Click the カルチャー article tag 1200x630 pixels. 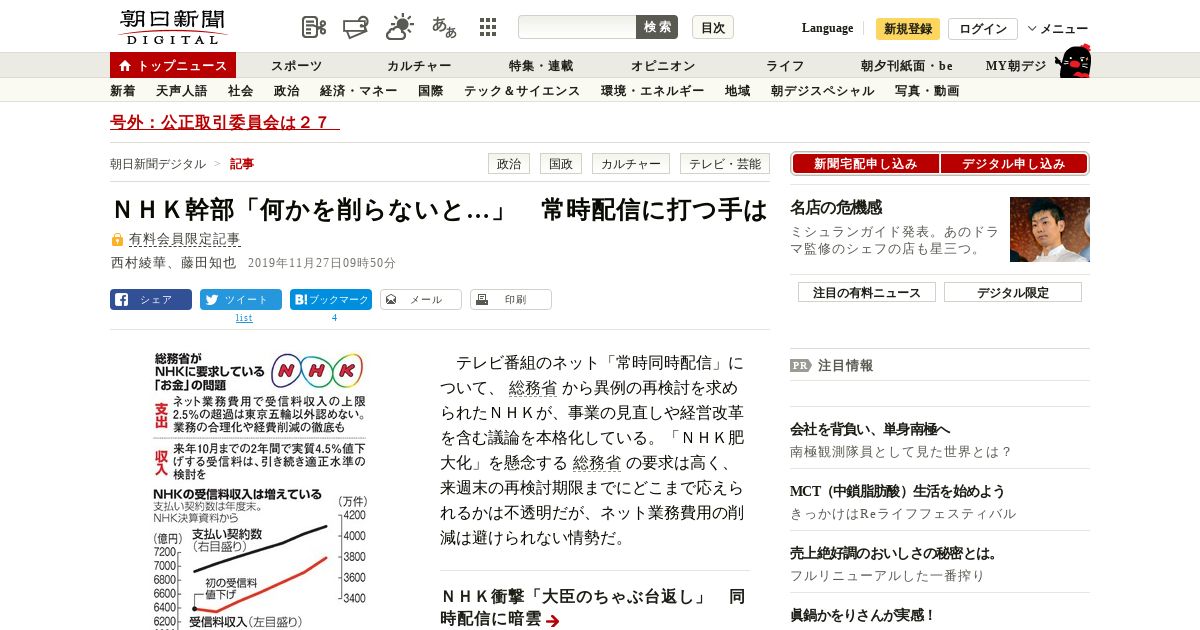coord(631,164)
